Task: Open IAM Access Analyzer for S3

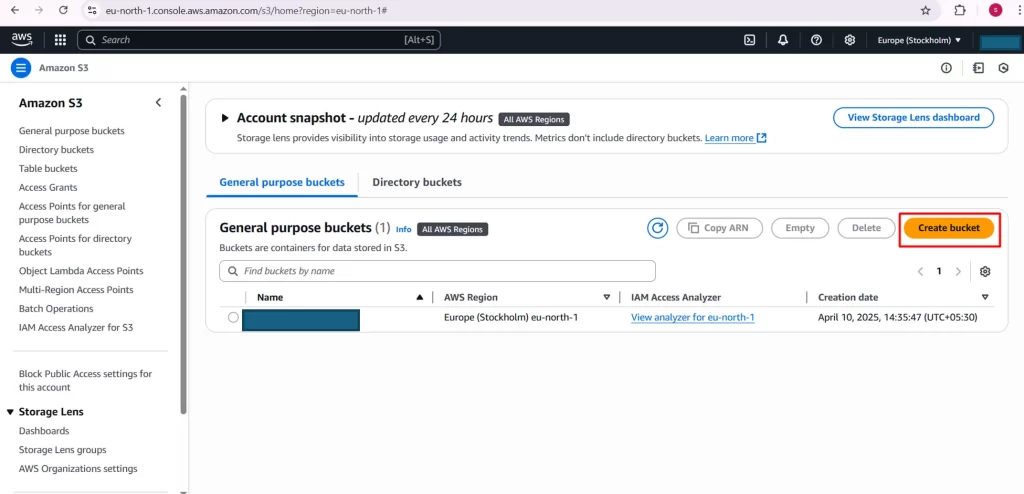Action: coord(76,327)
